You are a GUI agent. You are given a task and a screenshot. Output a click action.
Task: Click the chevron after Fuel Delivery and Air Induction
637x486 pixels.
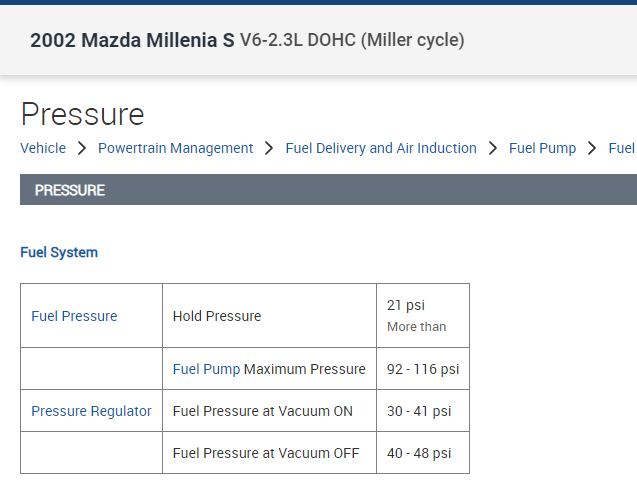493,148
